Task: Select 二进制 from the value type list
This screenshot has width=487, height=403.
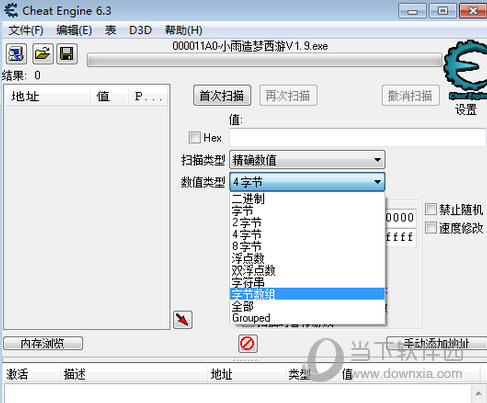Action: pyautogui.click(x=307, y=198)
